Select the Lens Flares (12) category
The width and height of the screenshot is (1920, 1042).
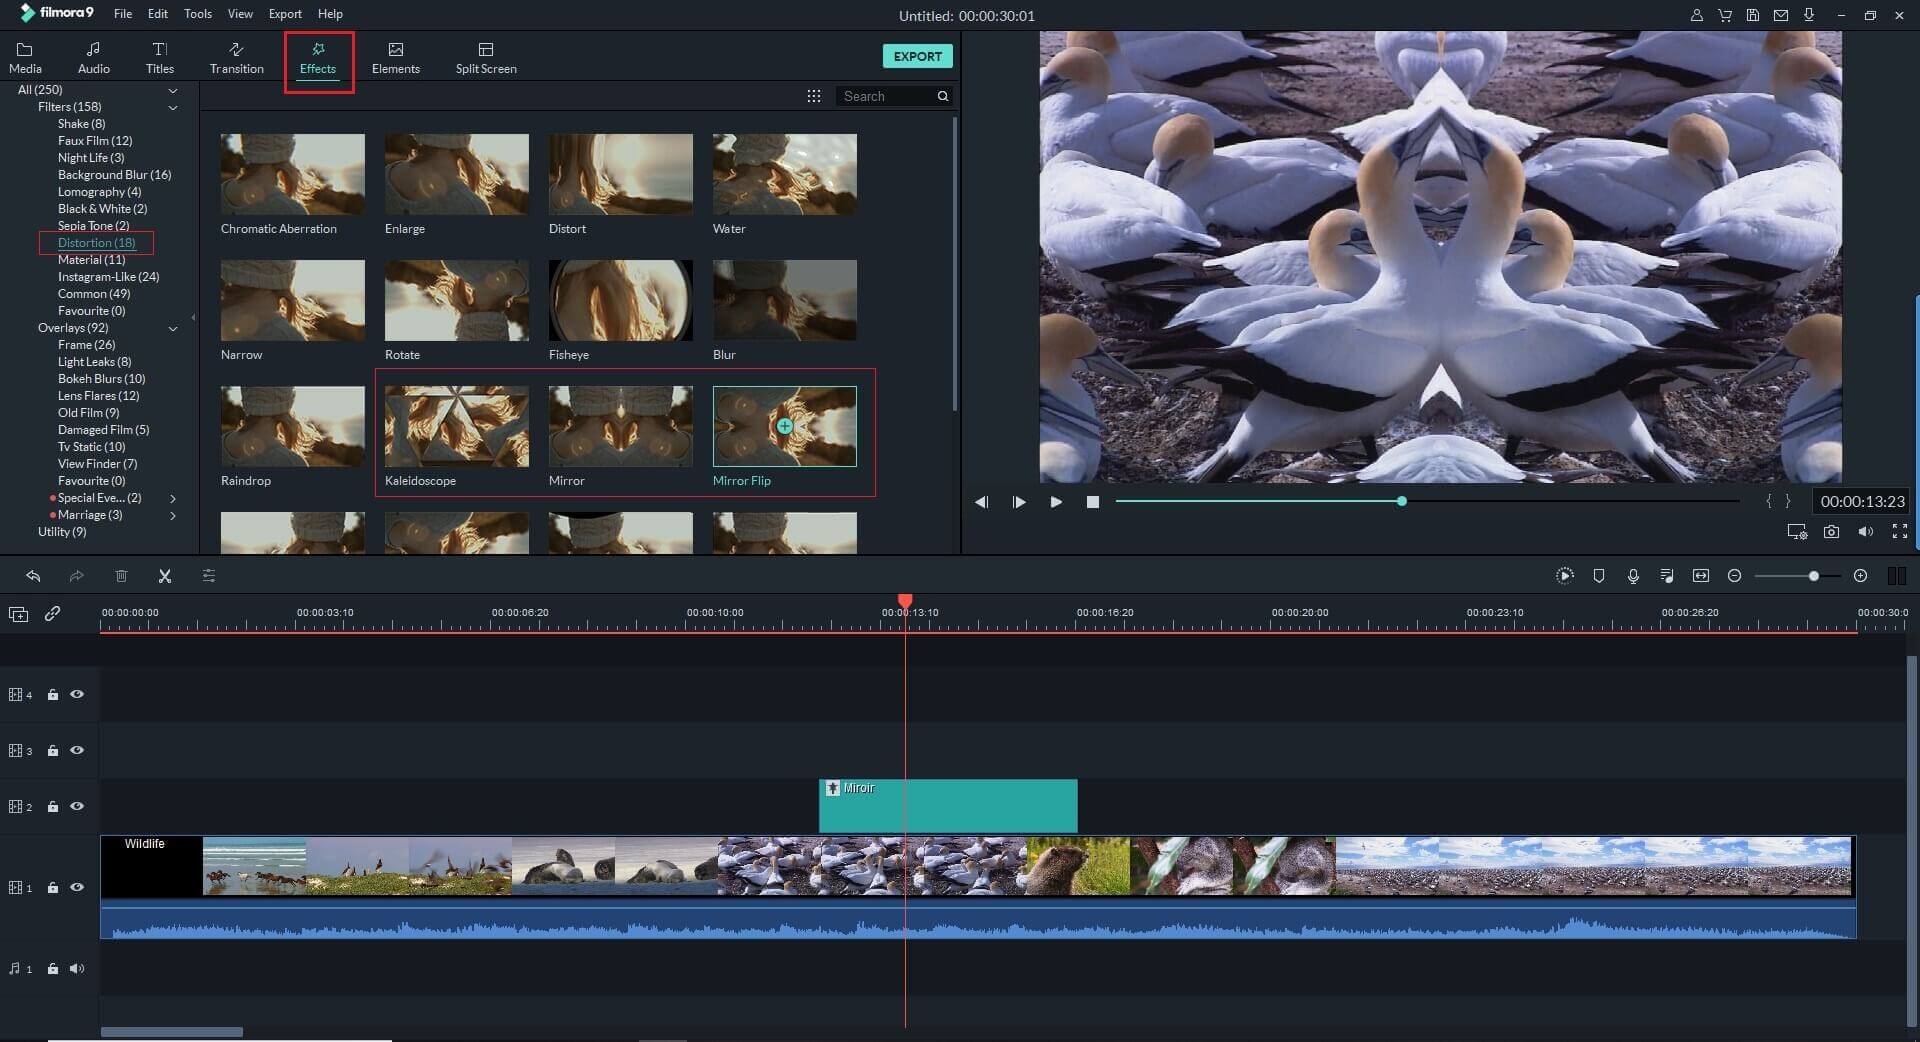point(98,396)
